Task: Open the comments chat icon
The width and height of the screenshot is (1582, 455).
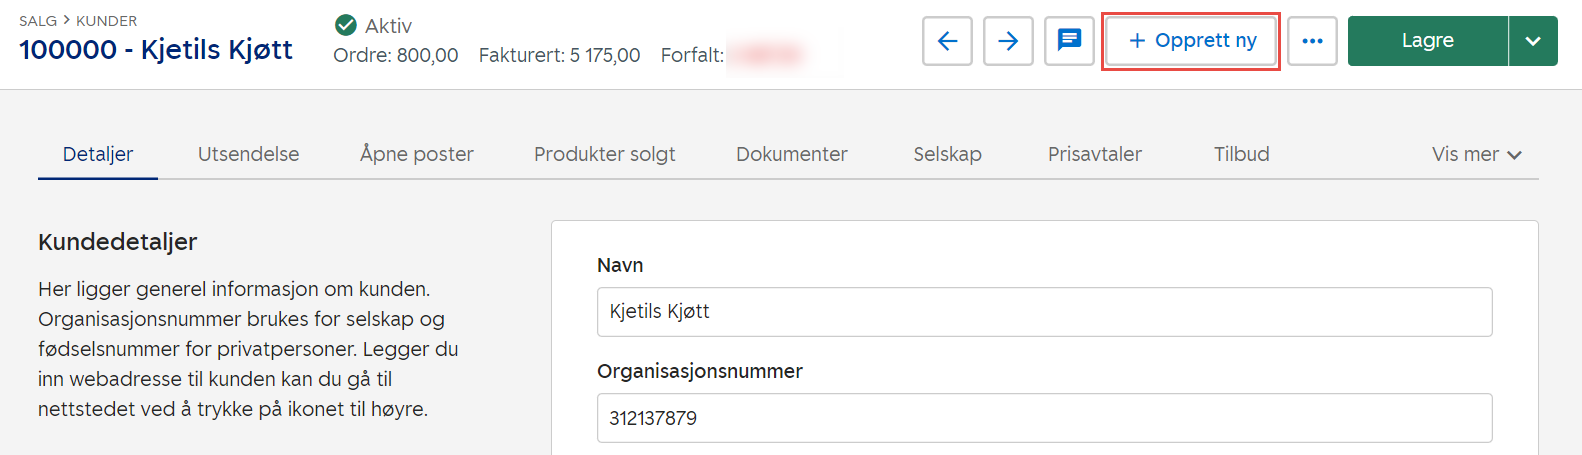Action: 1069,41
